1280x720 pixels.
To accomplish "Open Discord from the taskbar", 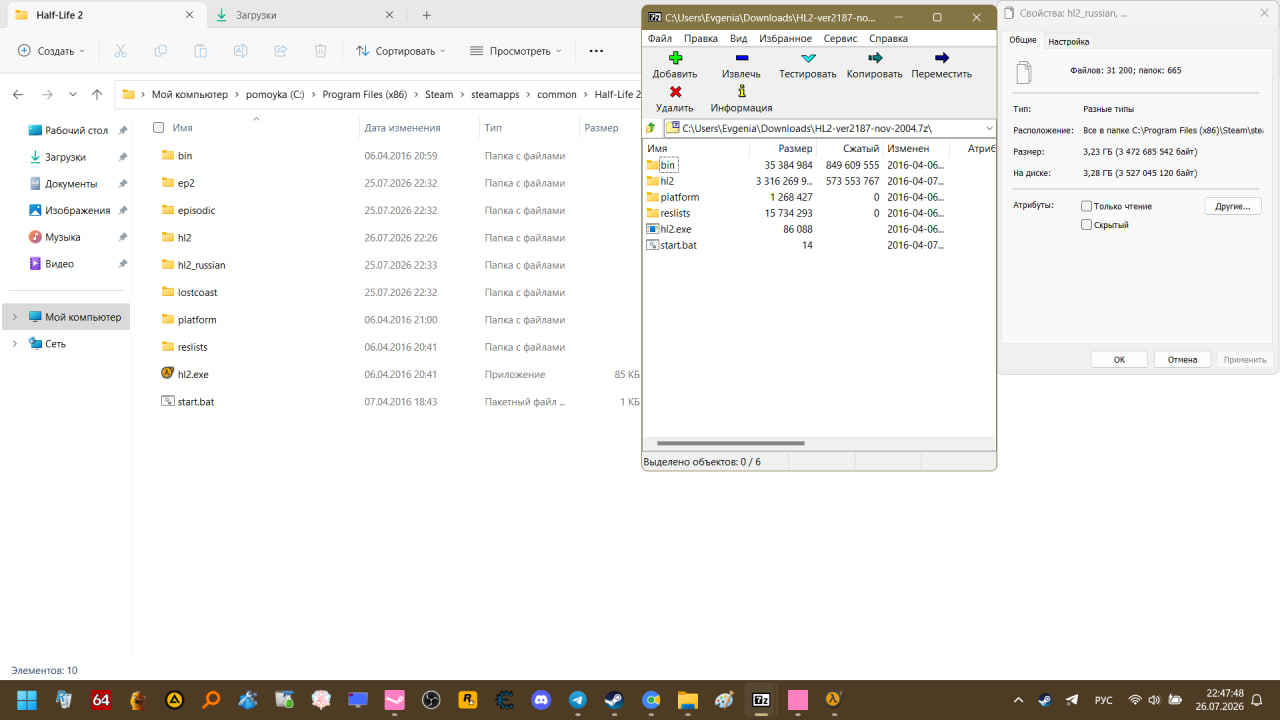I will pyautogui.click(x=542, y=700).
